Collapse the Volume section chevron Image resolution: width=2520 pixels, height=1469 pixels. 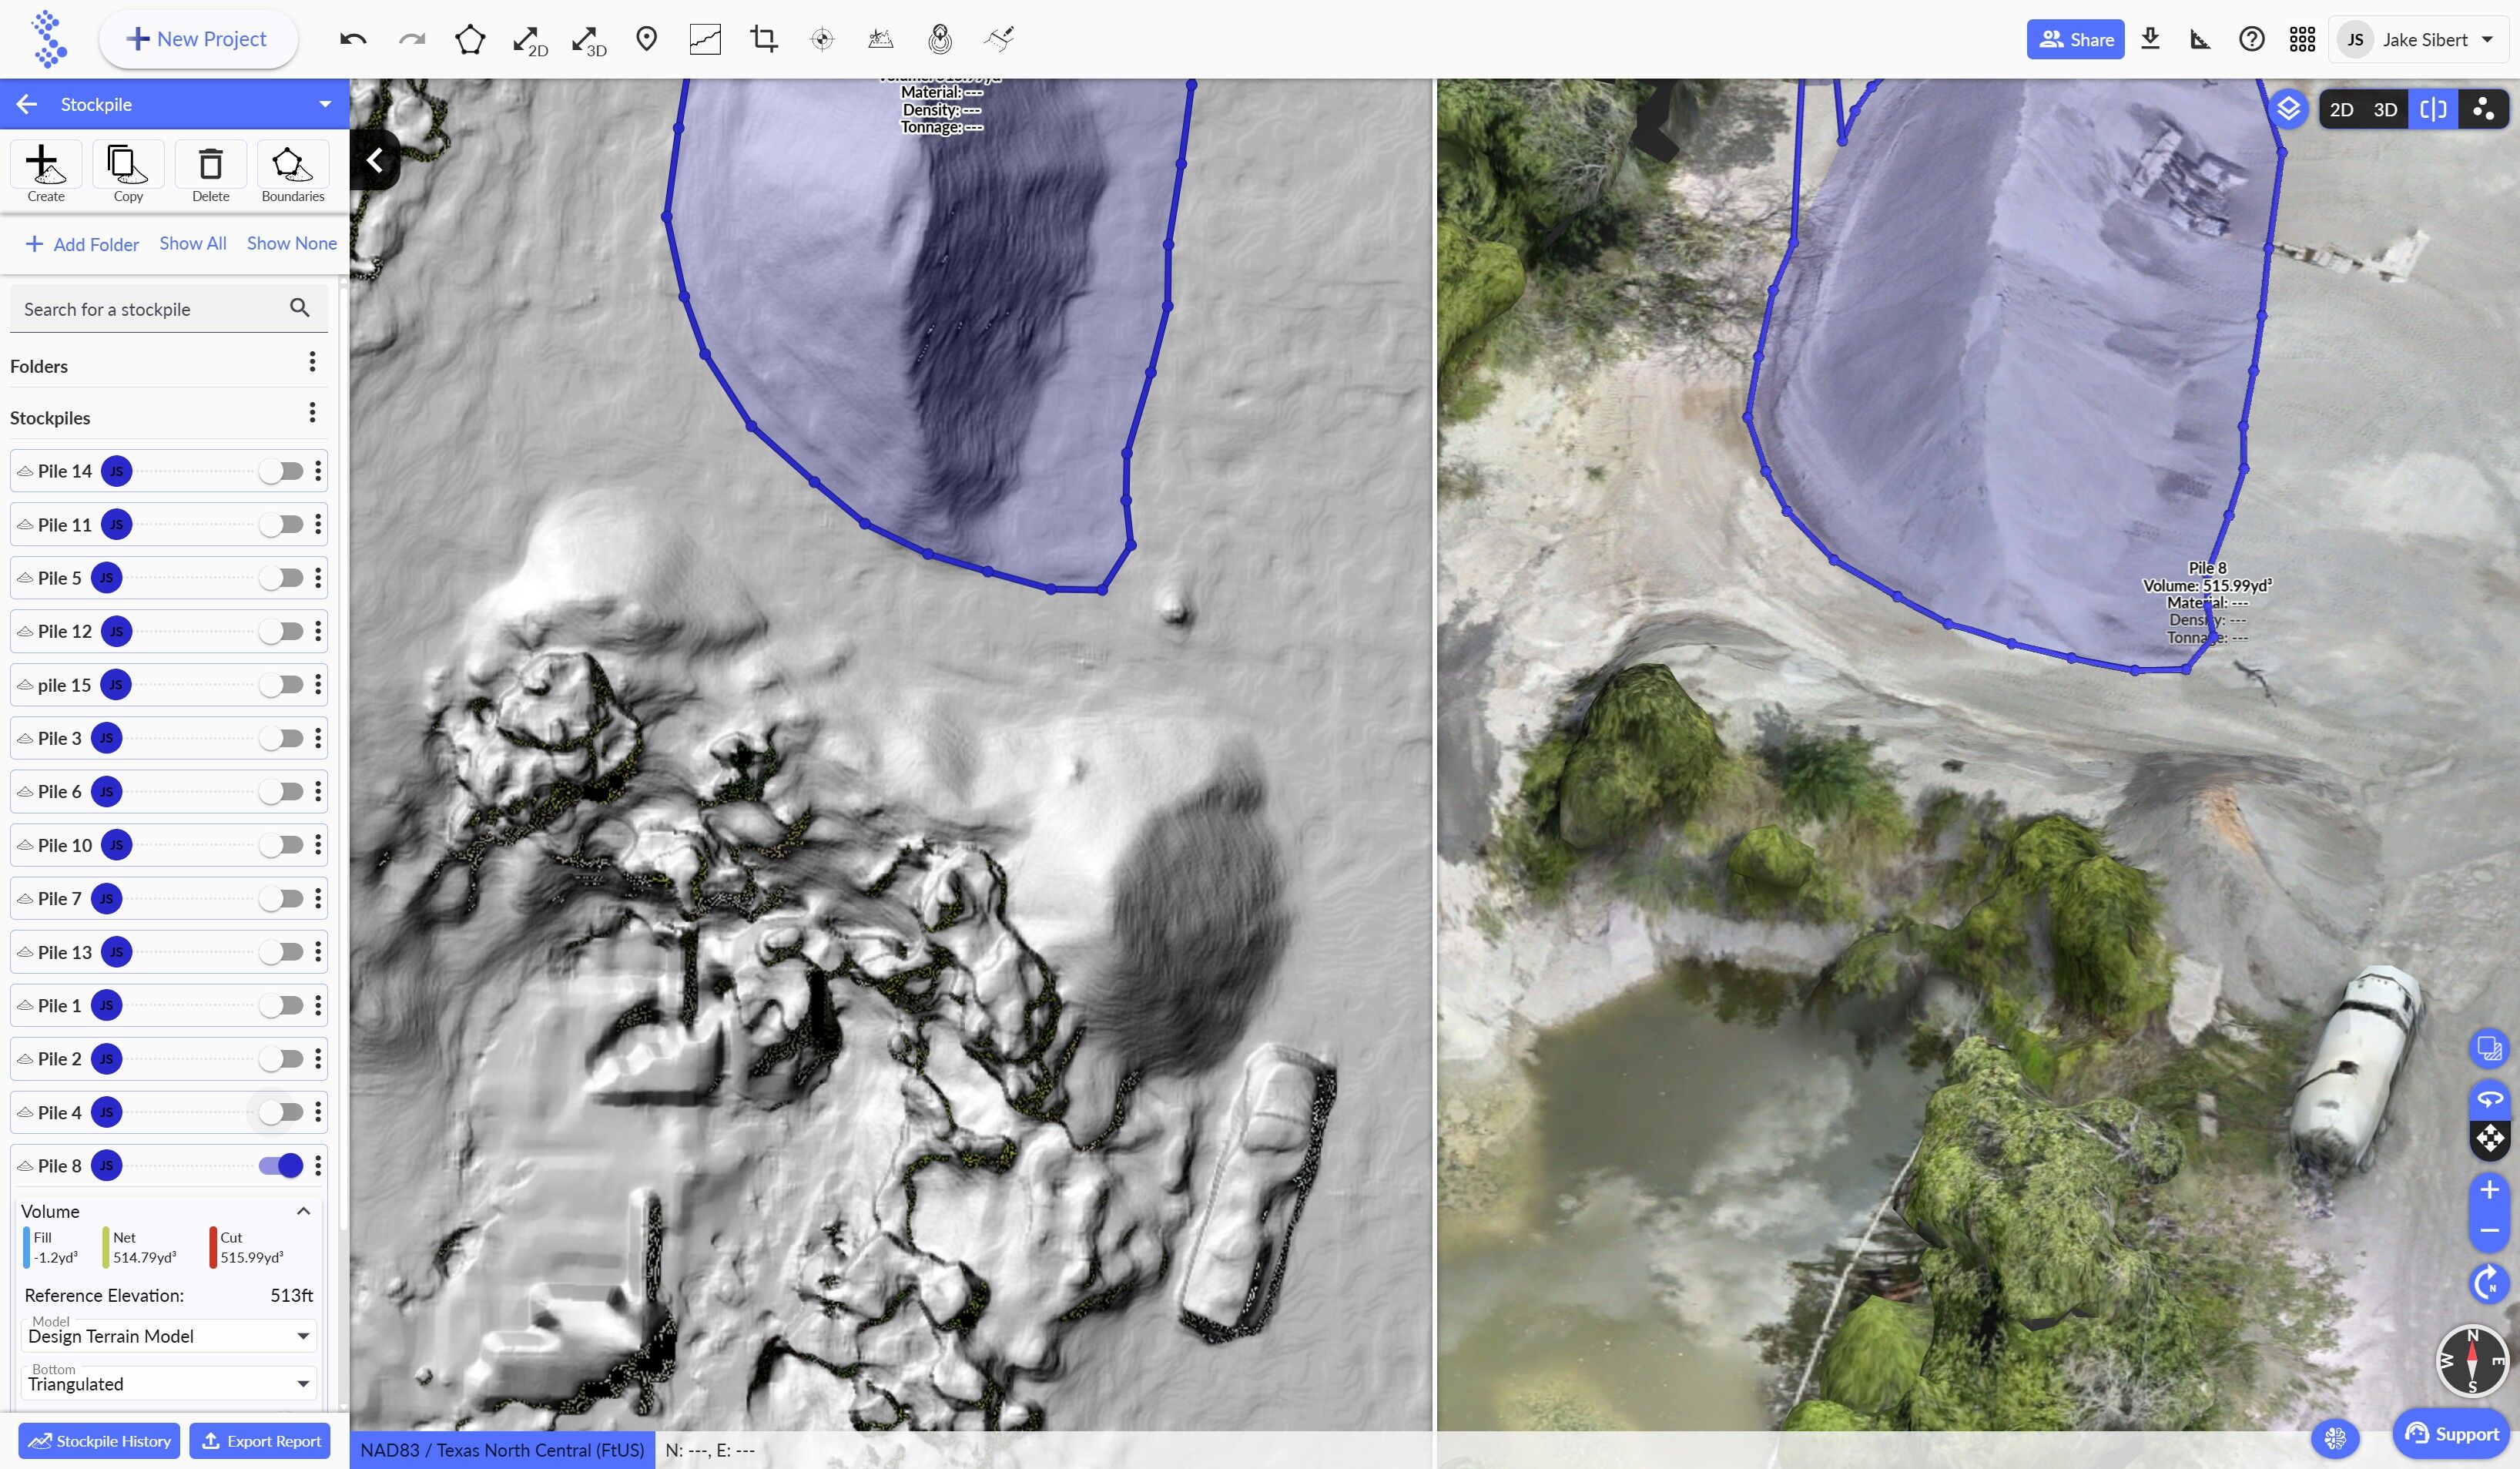(304, 1211)
